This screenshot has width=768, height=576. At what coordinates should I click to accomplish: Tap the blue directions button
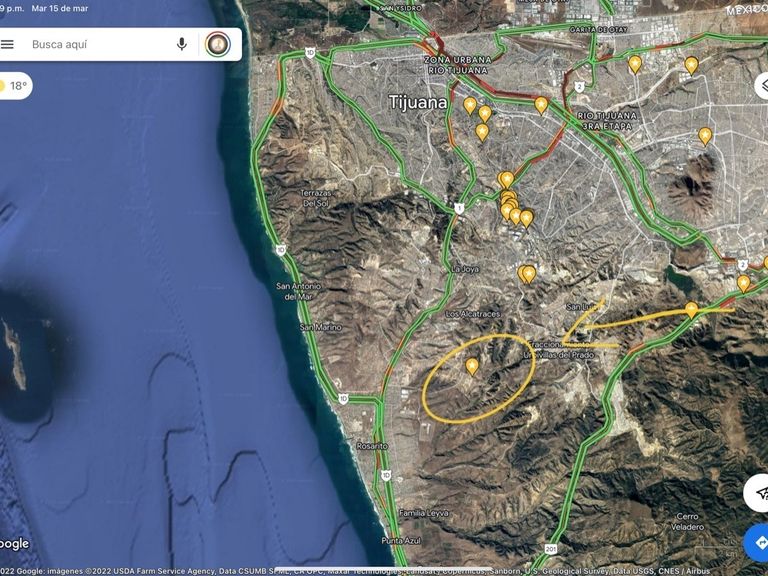click(757, 543)
